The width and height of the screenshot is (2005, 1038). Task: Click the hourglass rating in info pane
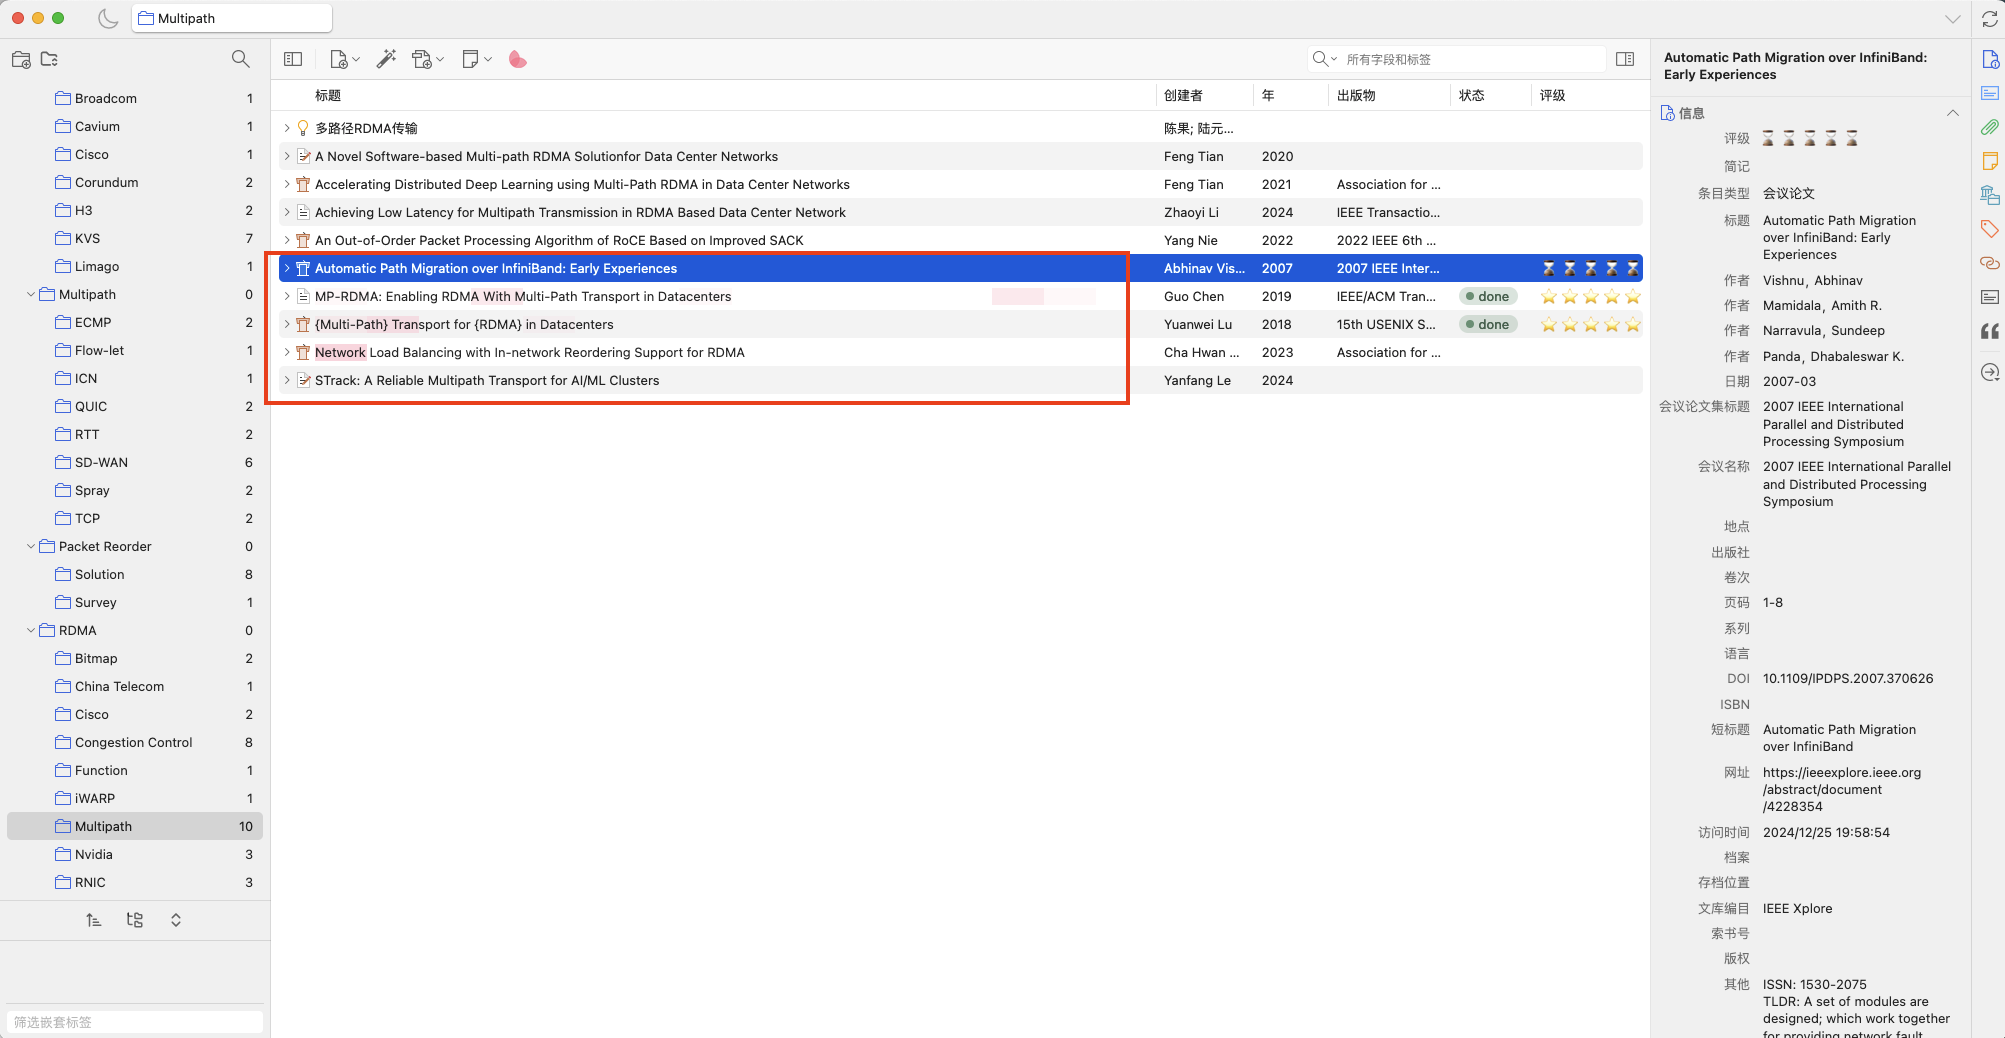point(1809,138)
